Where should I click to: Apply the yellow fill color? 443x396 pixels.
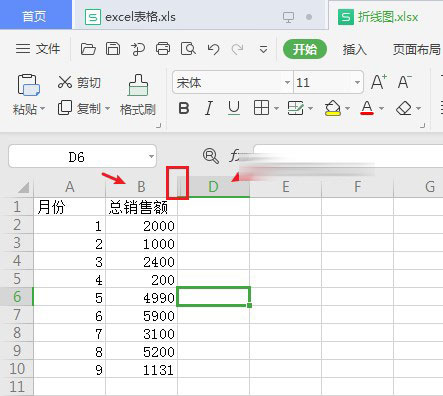coord(333,108)
